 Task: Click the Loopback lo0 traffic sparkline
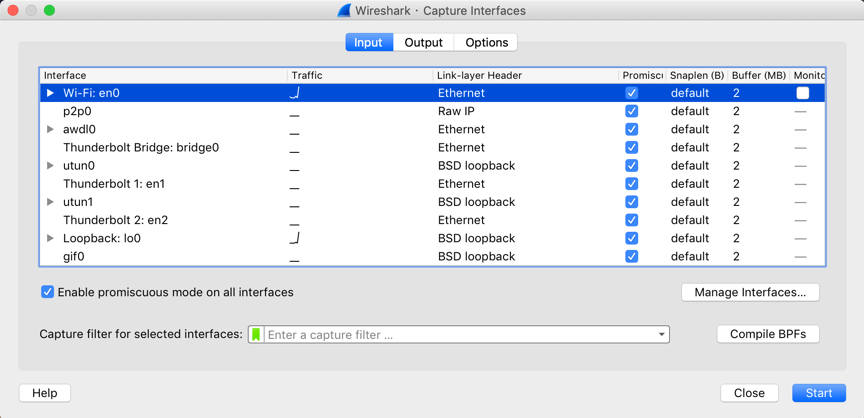[294, 238]
